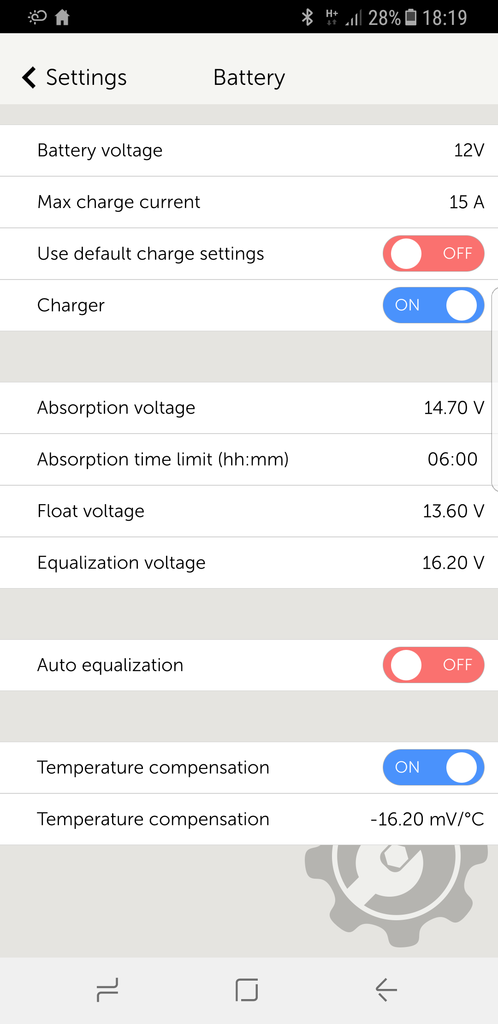Enable the Auto equalization toggle

click(433, 665)
